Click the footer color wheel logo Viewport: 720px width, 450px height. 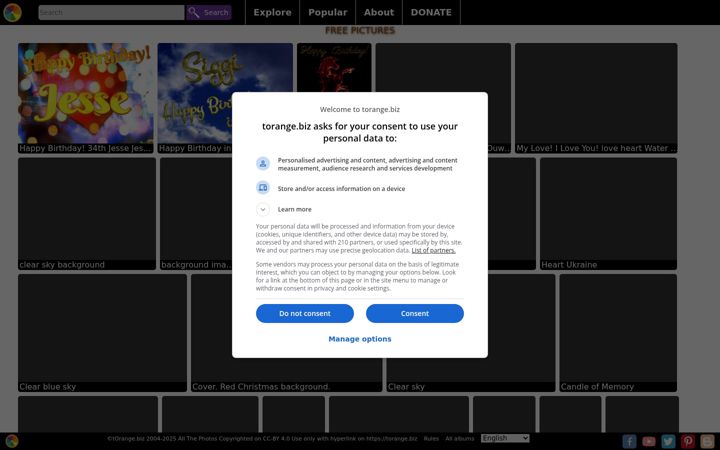[12, 441]
